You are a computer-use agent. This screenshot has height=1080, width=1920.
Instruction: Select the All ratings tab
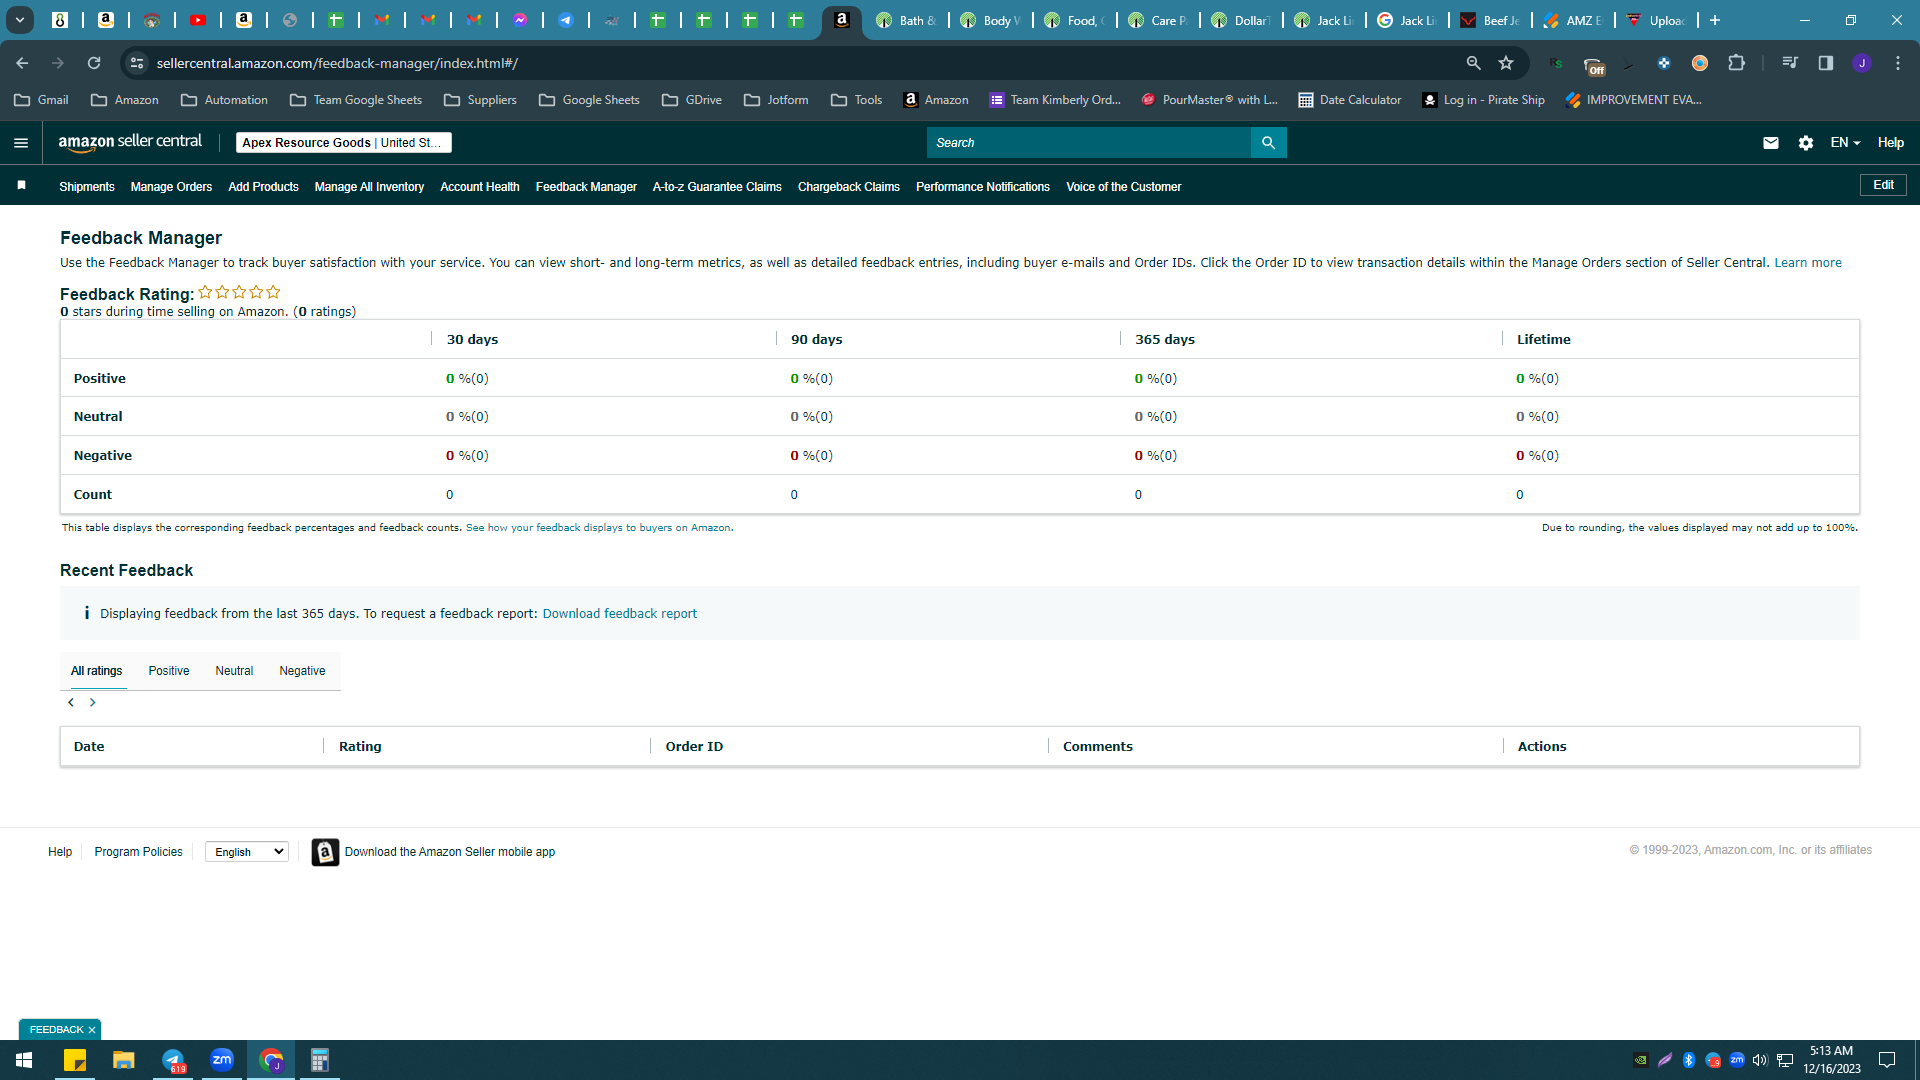tap(96, 671)
